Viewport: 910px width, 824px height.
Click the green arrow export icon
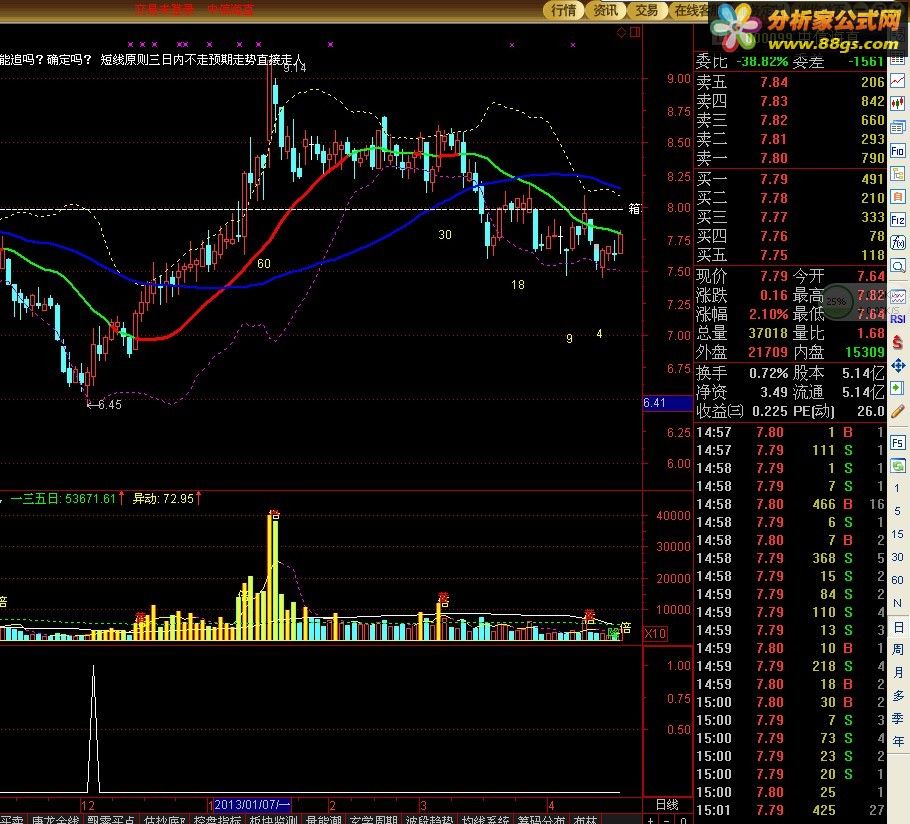click(898, 388)
